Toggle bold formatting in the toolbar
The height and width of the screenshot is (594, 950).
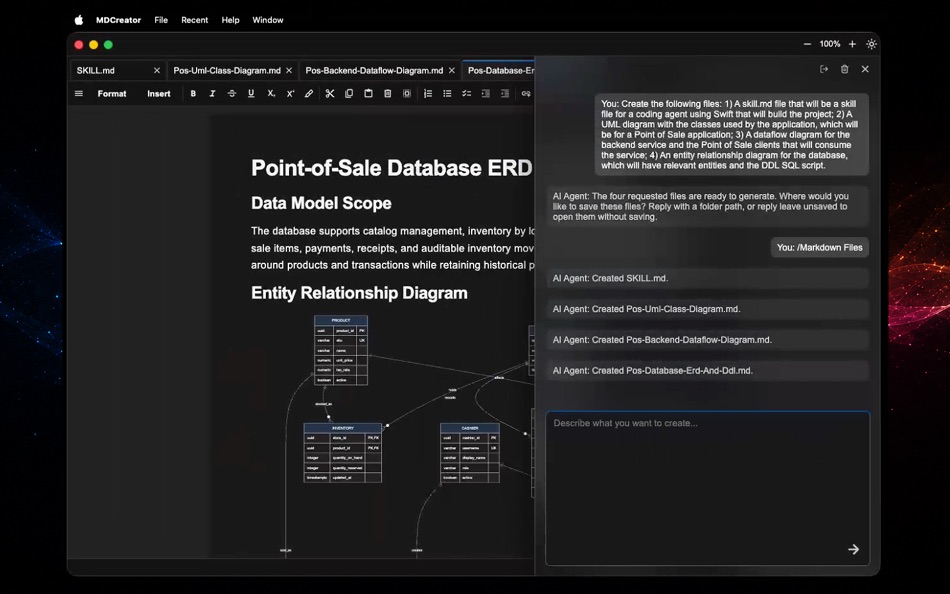[x=193, y=94]
